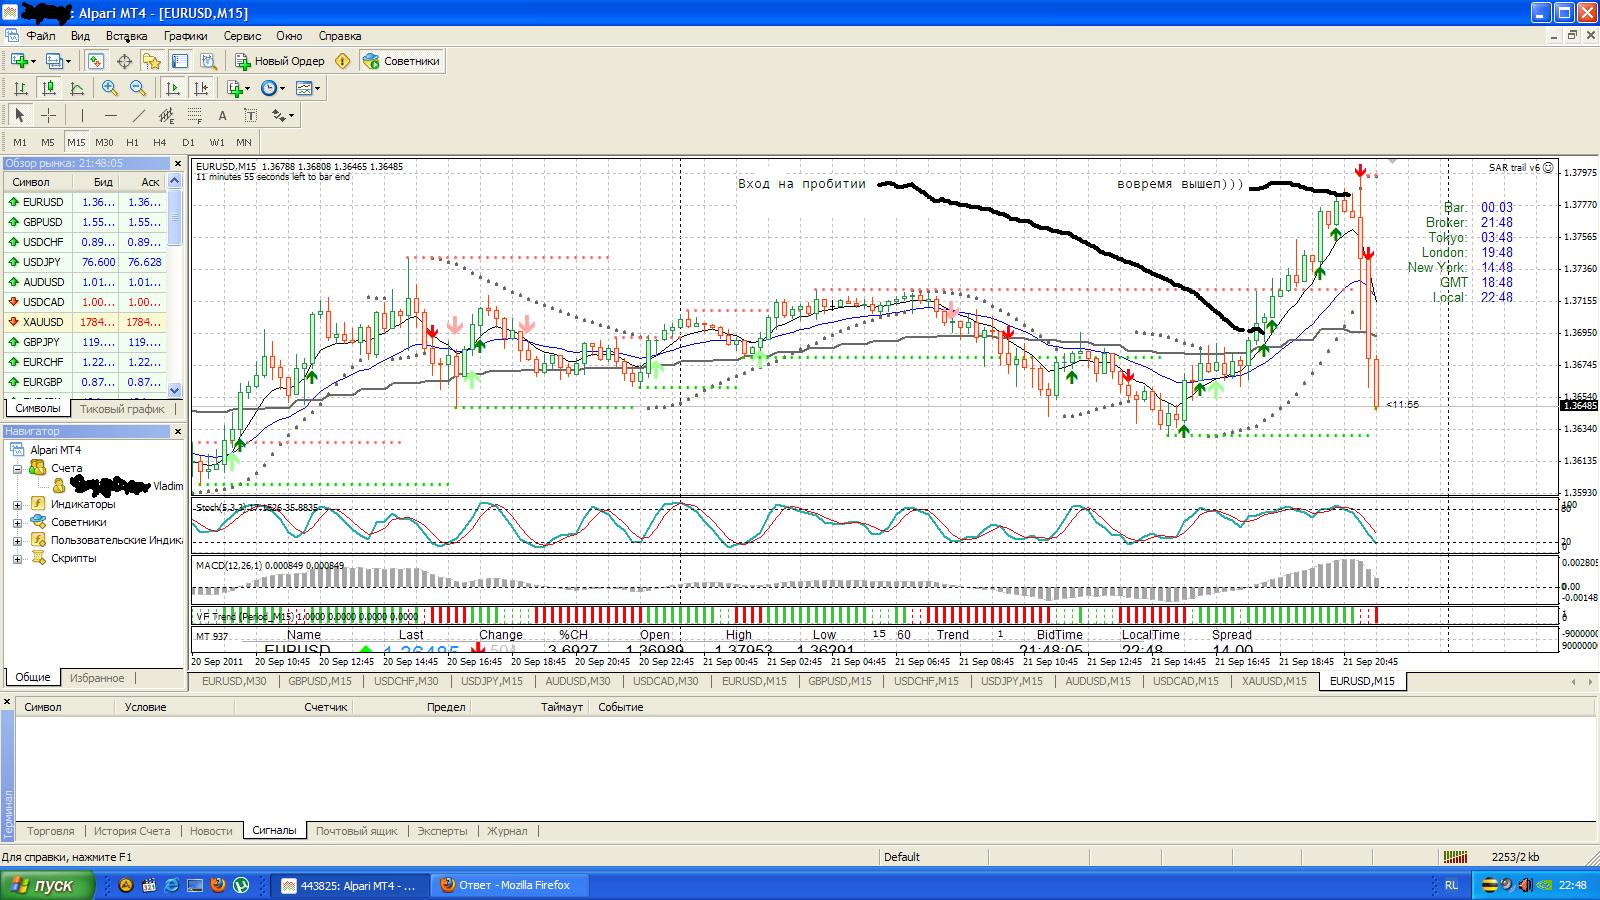Open the Templates dropdown
Screen dimensions: 1600x900
pyautogui.click(x=308, y=88)
